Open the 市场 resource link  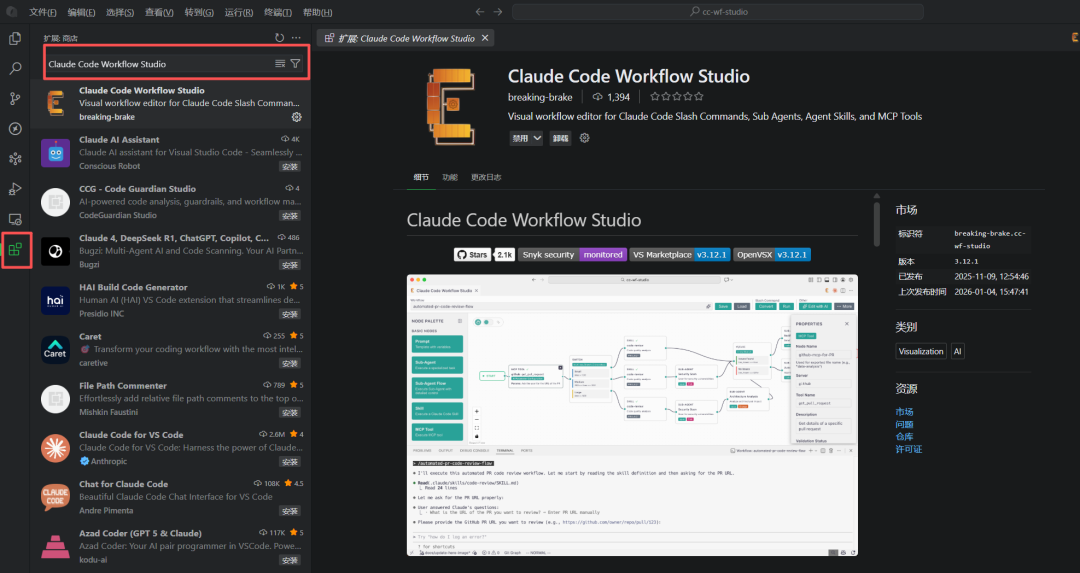tap(904, 412)
